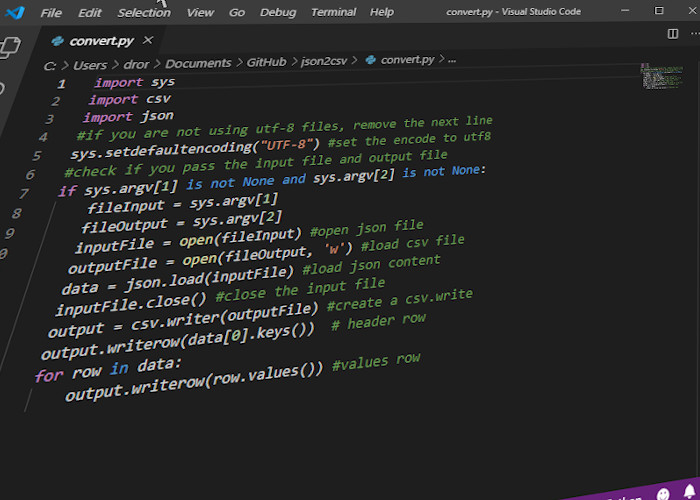Image resolution: width=700 pixels, height=500 pixels.
Task: Click the Documents breadcrumb segment
Action: pyautogui.click(x=198, y=63)
